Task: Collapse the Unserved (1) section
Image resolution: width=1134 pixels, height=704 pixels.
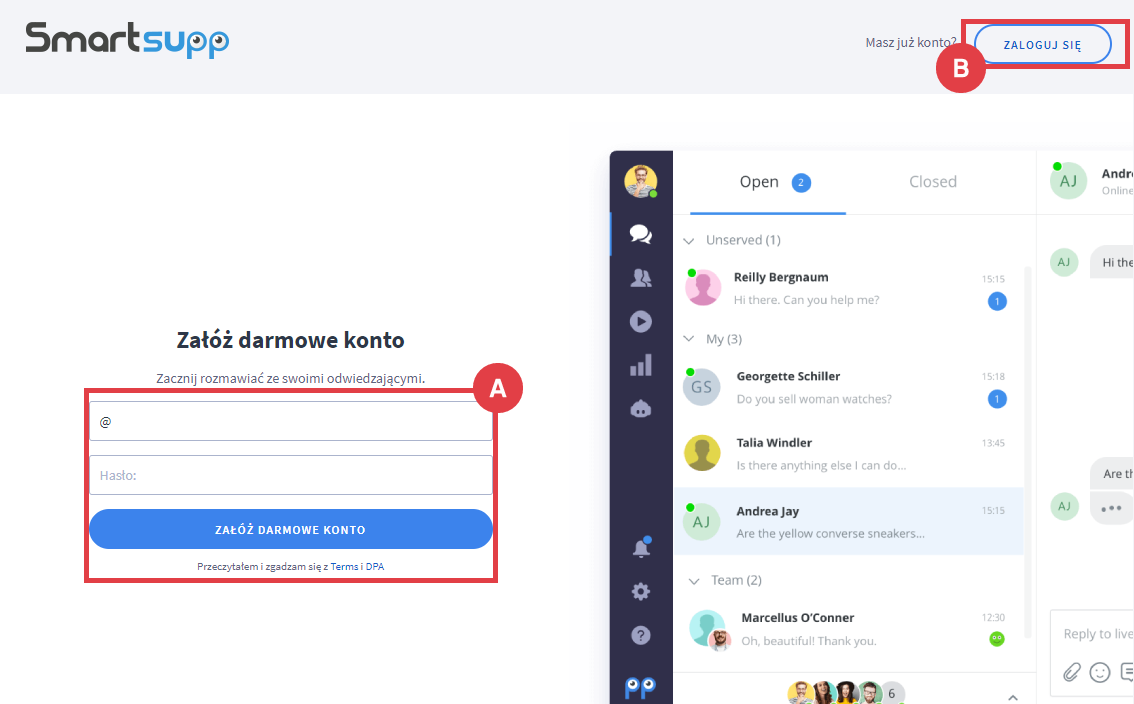Action: (x=688, y=240)
